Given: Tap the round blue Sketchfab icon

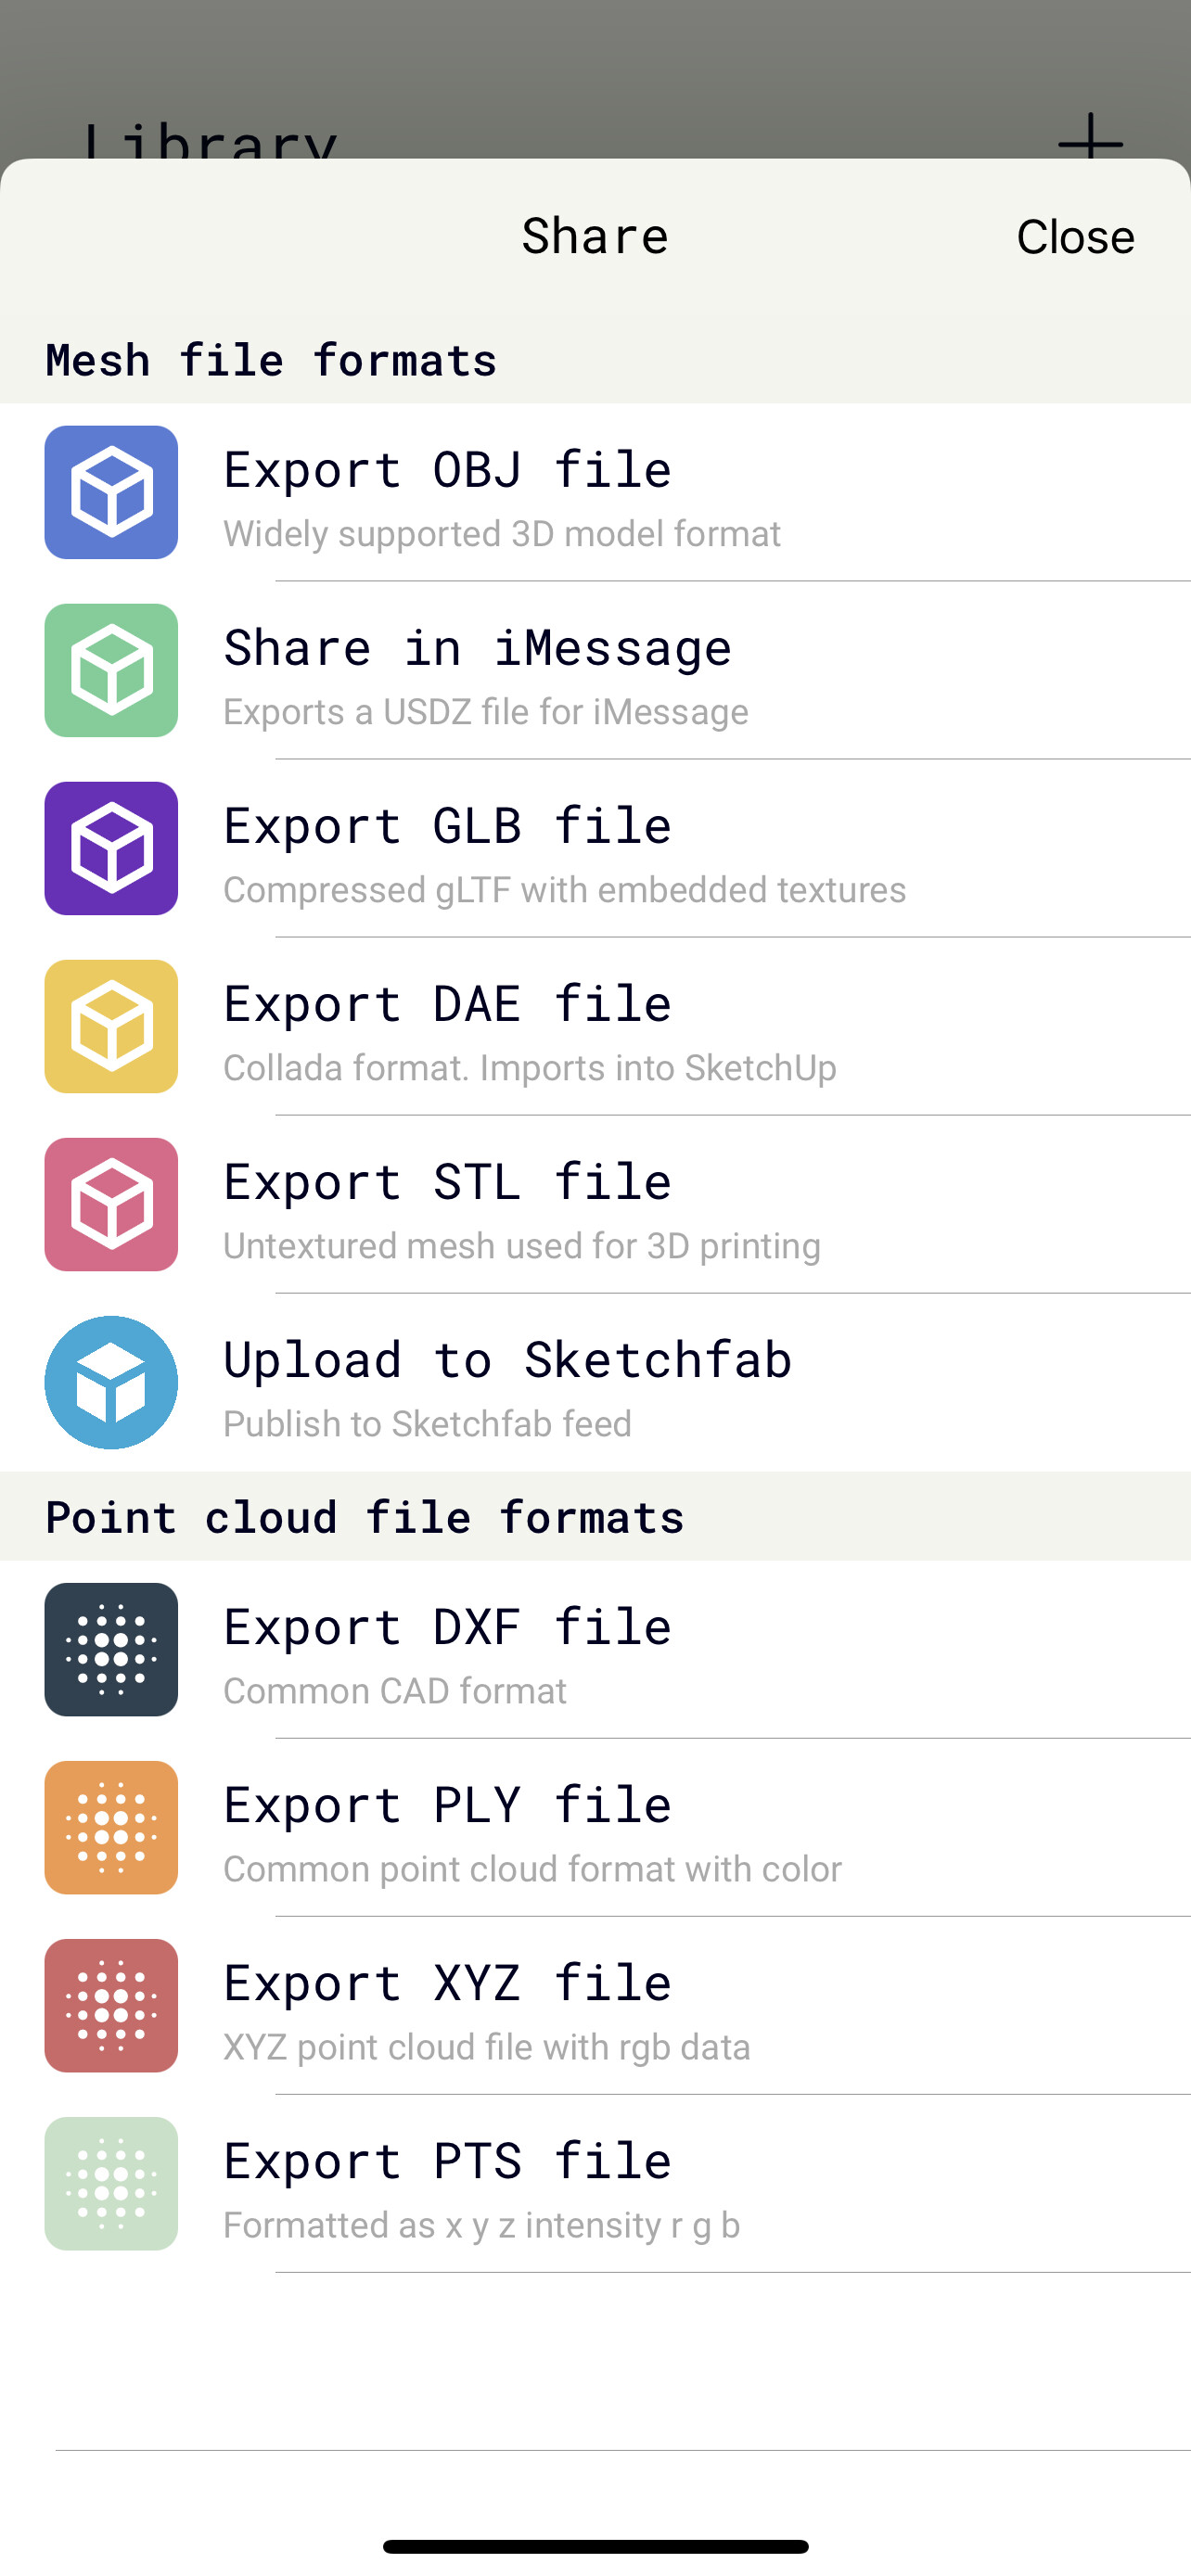Looking at the screenshot, I should [x=111, y=1382].
